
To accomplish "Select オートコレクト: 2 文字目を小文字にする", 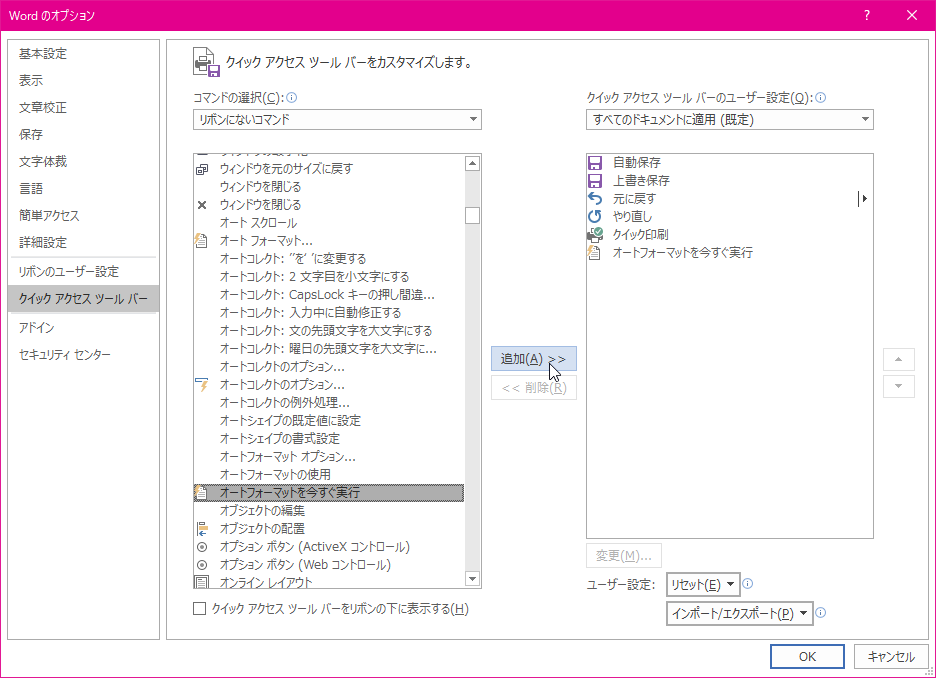I will [329, 277].
